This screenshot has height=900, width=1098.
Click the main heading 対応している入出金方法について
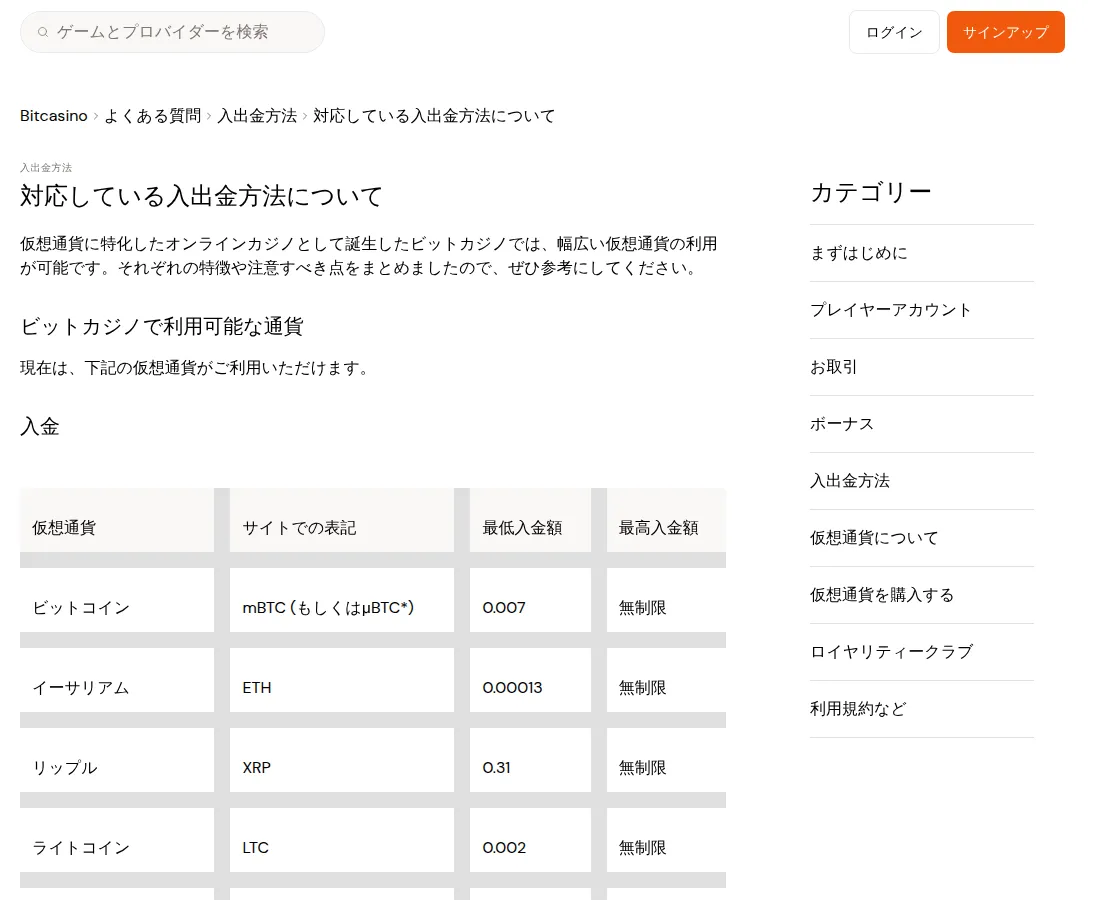[201, 196]
